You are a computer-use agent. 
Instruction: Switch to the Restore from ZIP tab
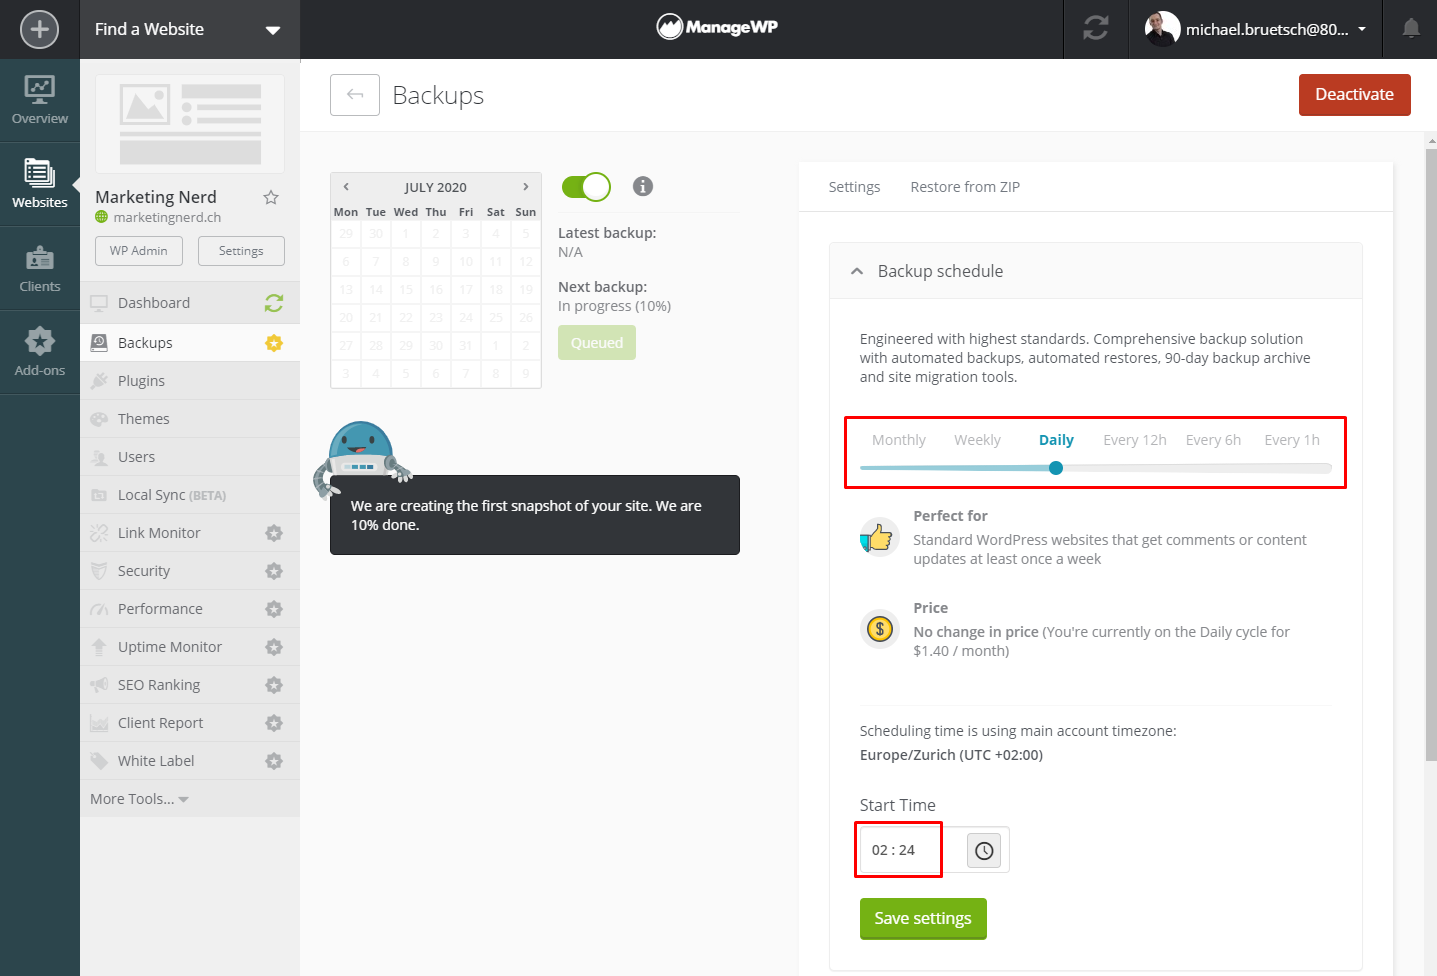(965, 187)
